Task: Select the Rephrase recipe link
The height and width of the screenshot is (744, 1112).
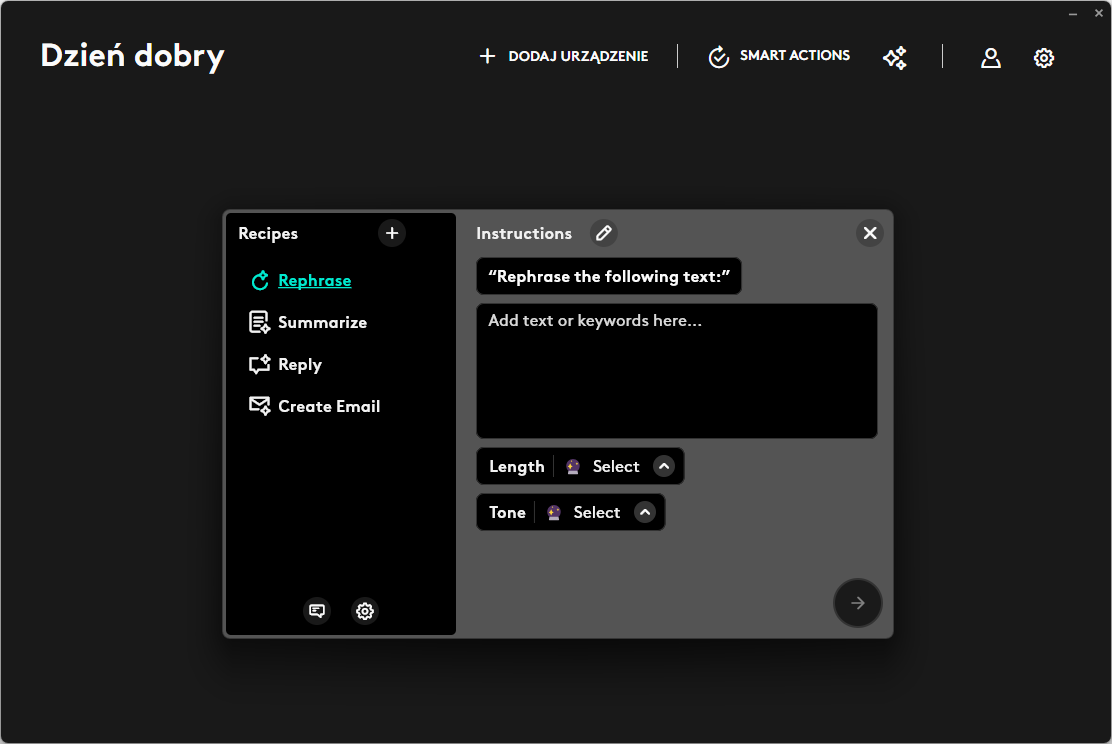Action: (x=314, y=281)
